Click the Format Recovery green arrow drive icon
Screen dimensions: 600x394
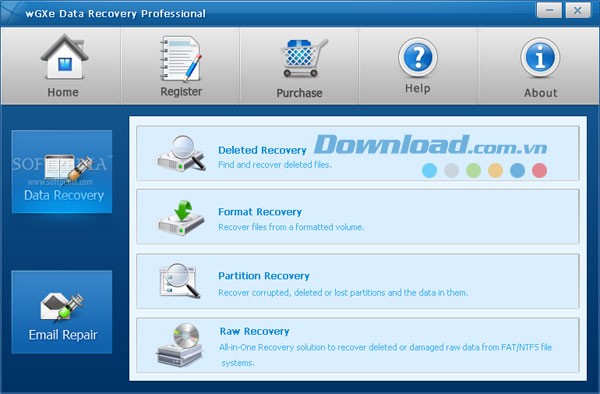coord(181,217)
